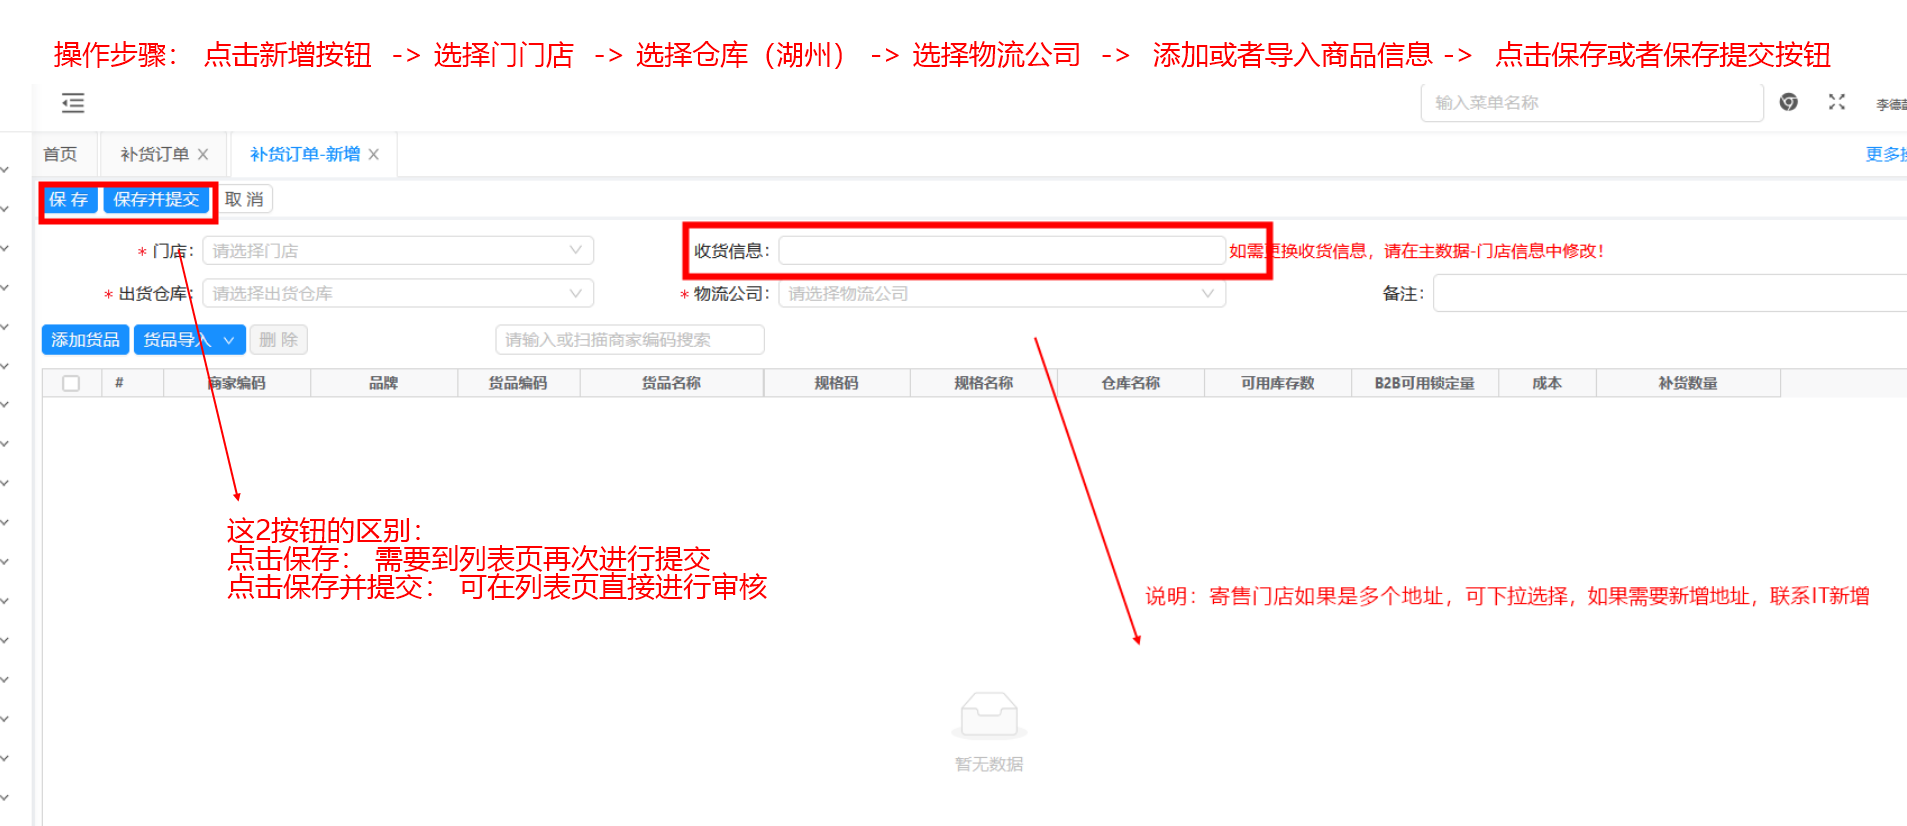
Task: Open the 门店 store dropdown
Action: (x=397, y=250)
